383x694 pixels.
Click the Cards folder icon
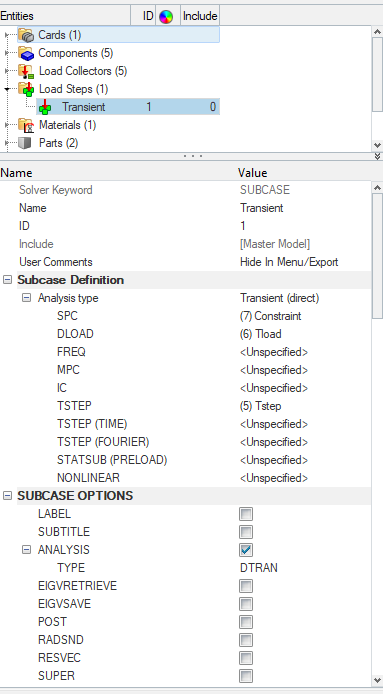(x=27, y=35)
